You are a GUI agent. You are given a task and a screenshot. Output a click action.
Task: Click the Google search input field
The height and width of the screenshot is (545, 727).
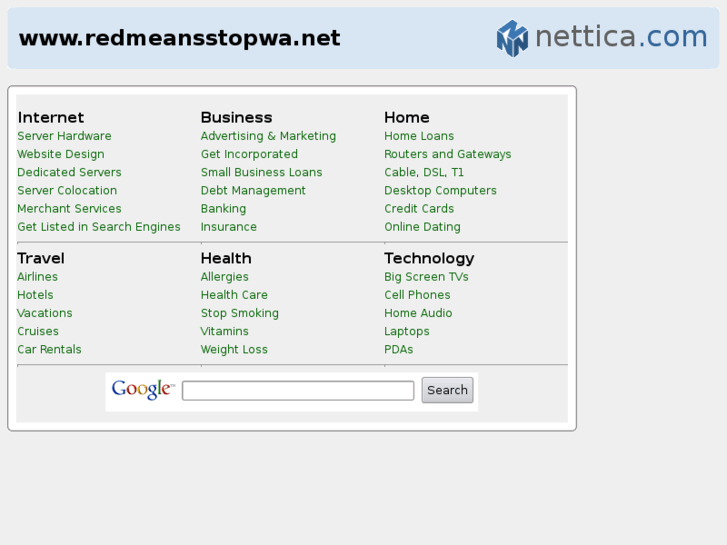click(298, 390)
